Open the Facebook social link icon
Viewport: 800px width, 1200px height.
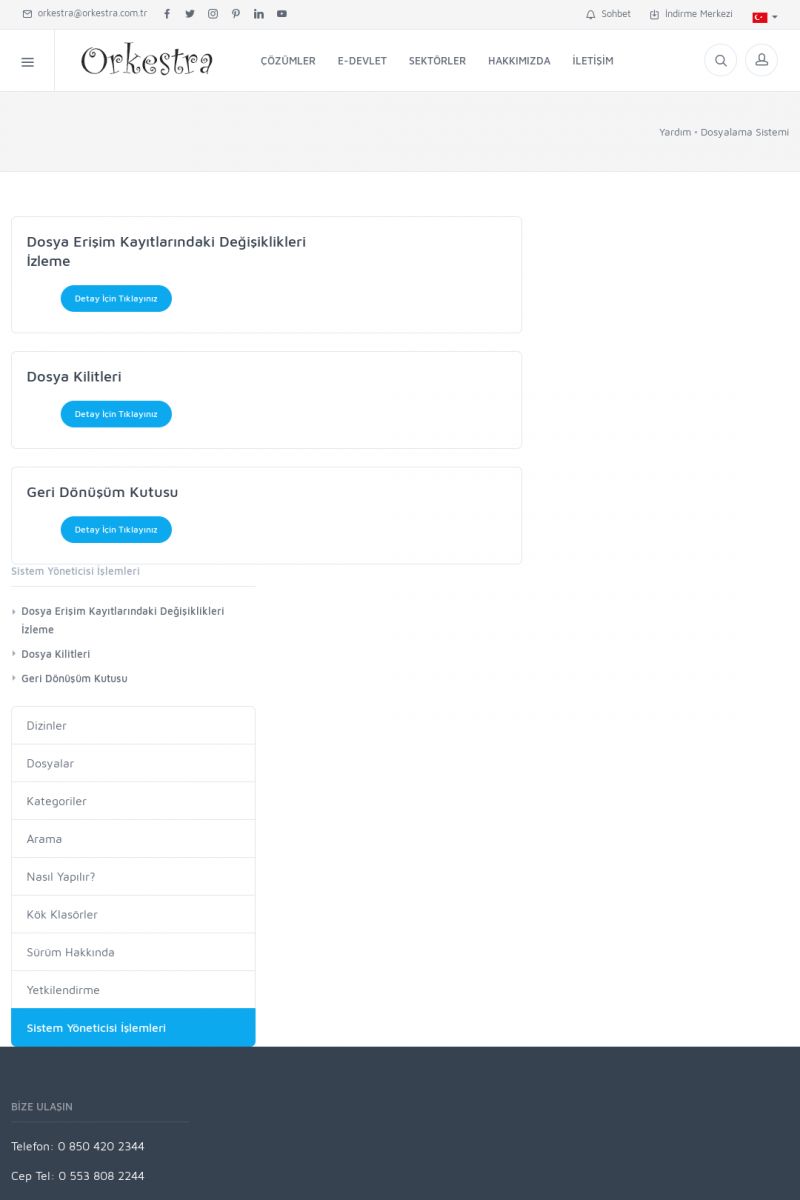[167, 14]
